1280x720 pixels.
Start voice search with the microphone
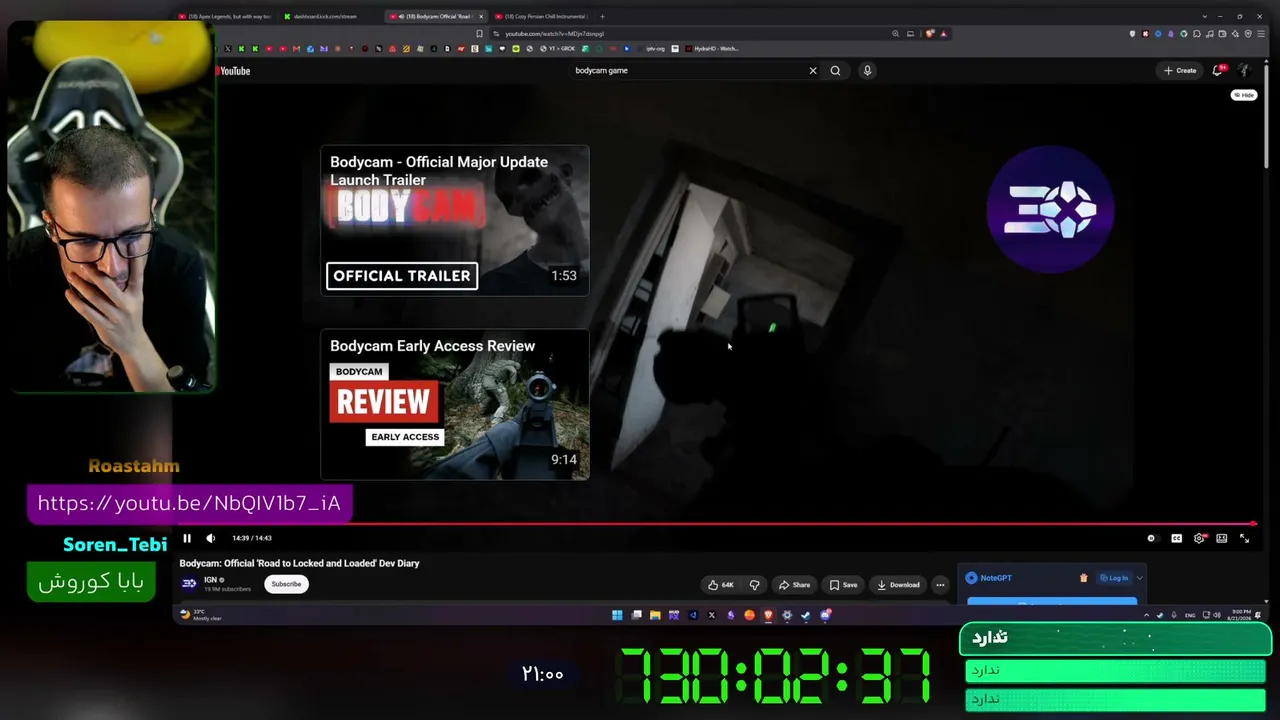(x=867, y=71)
